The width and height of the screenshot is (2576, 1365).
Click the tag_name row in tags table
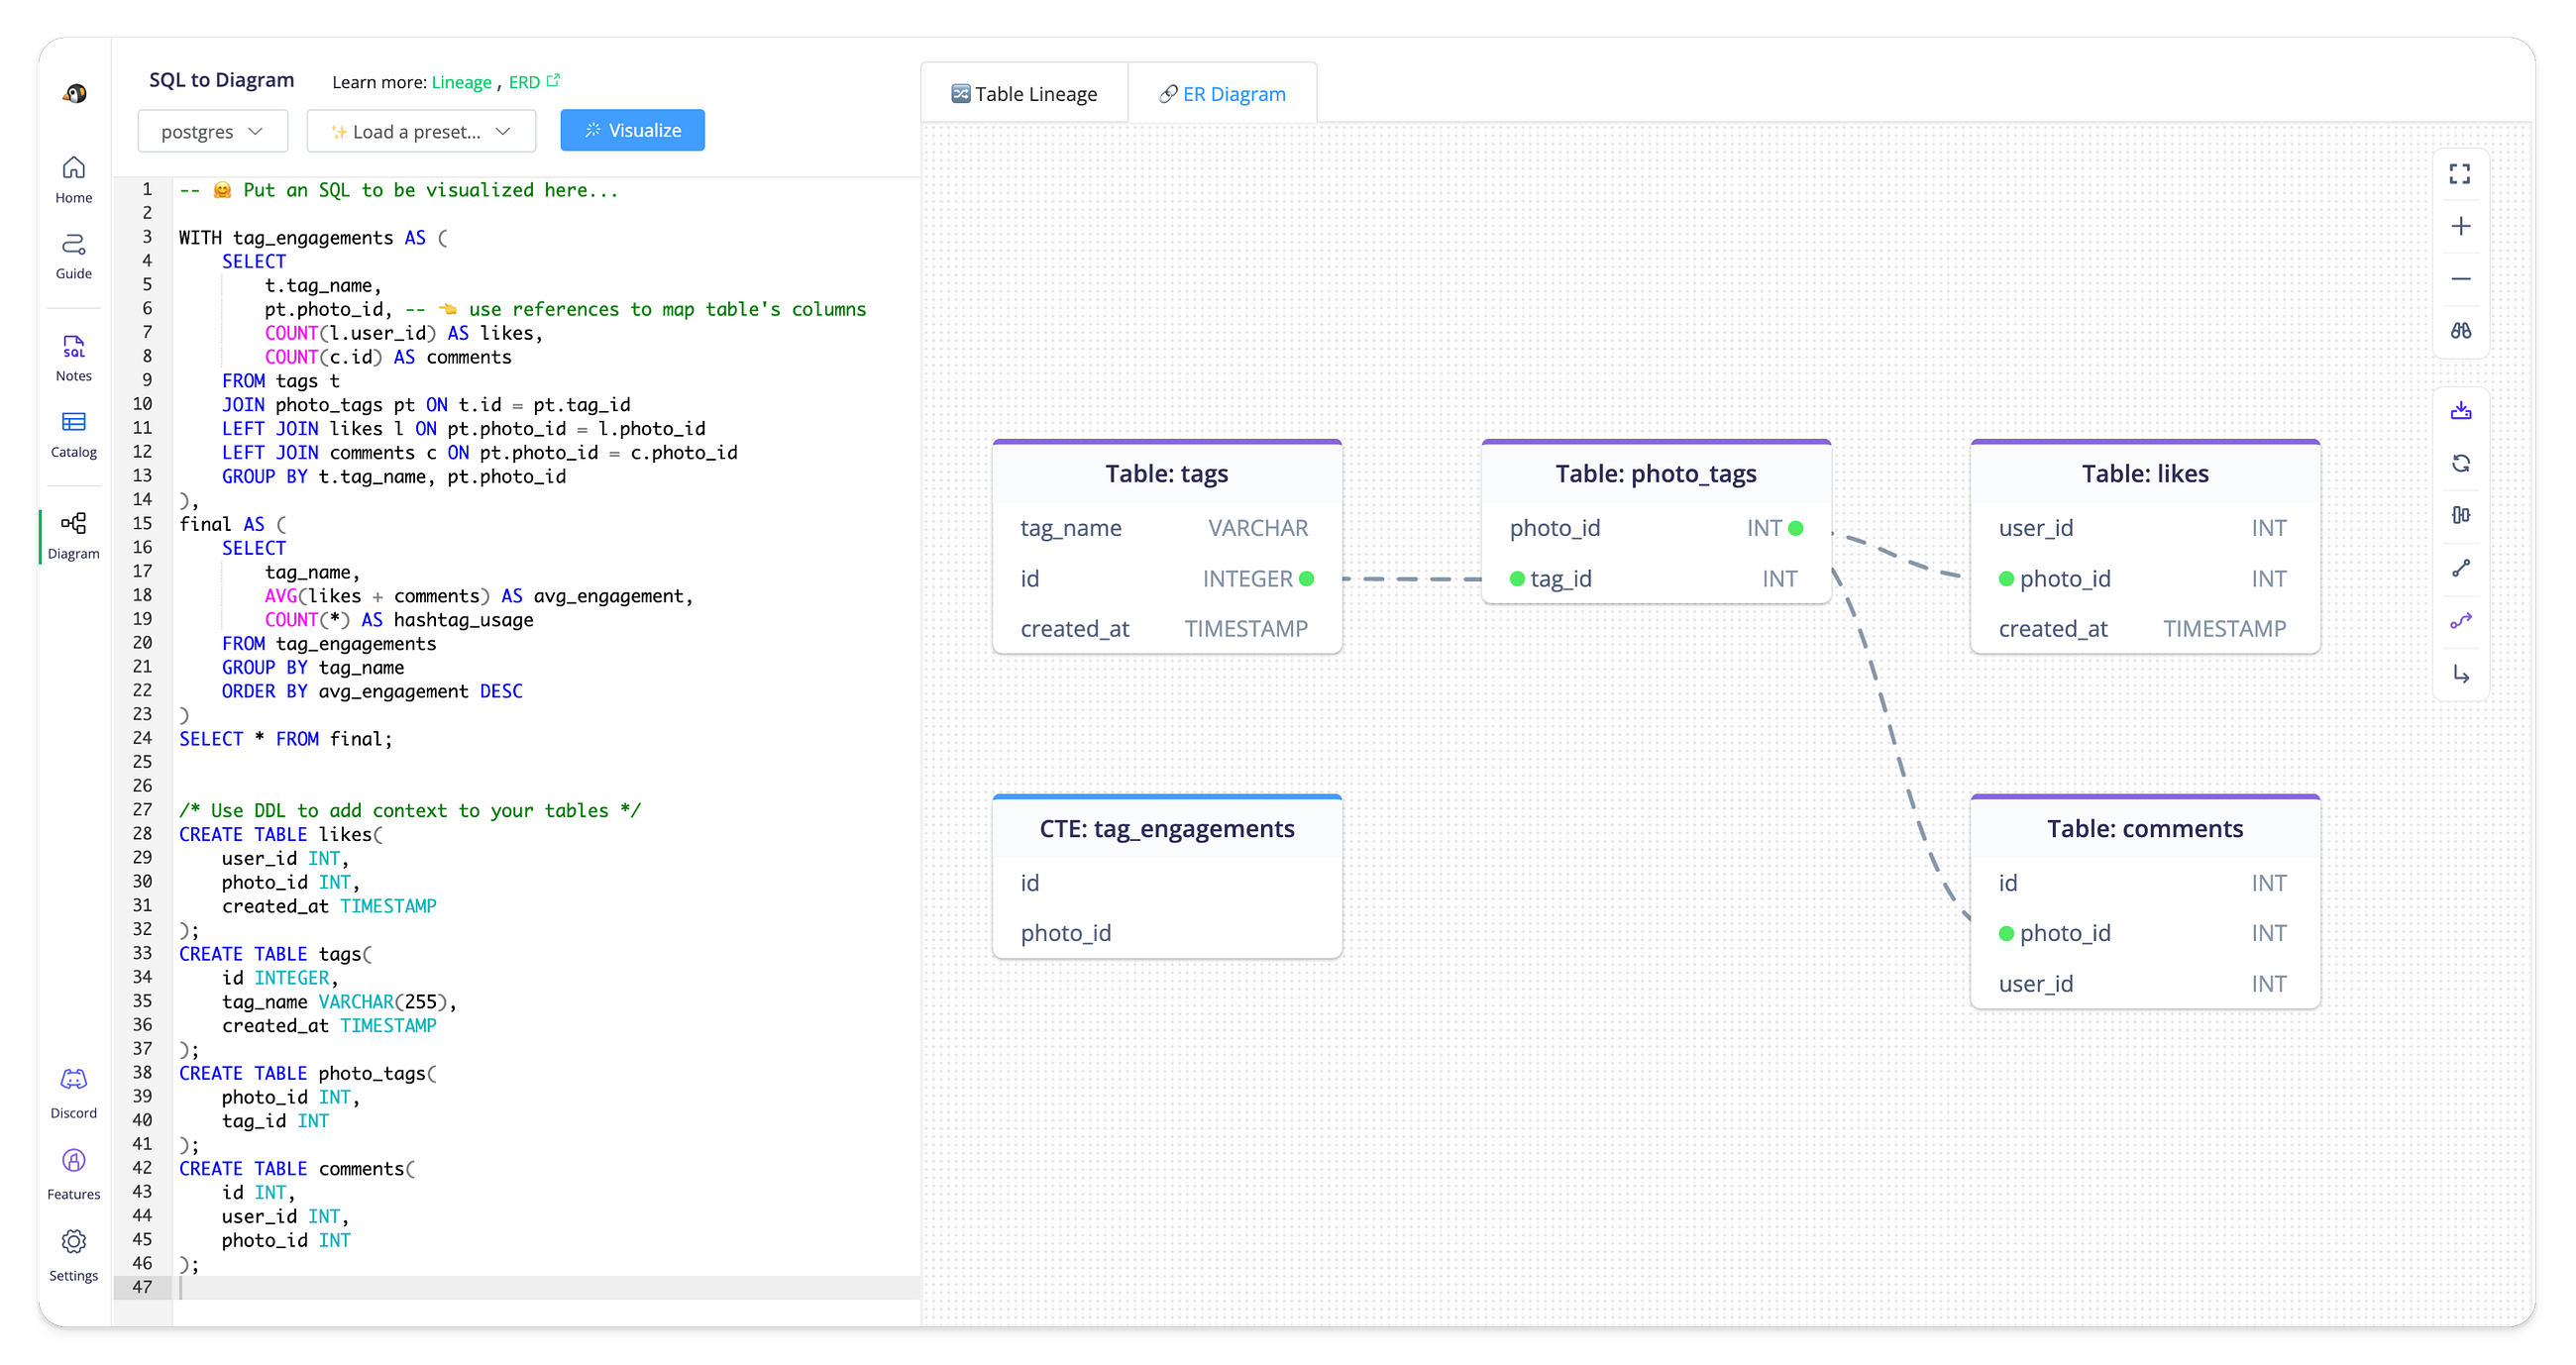[x=1166, y=528]
